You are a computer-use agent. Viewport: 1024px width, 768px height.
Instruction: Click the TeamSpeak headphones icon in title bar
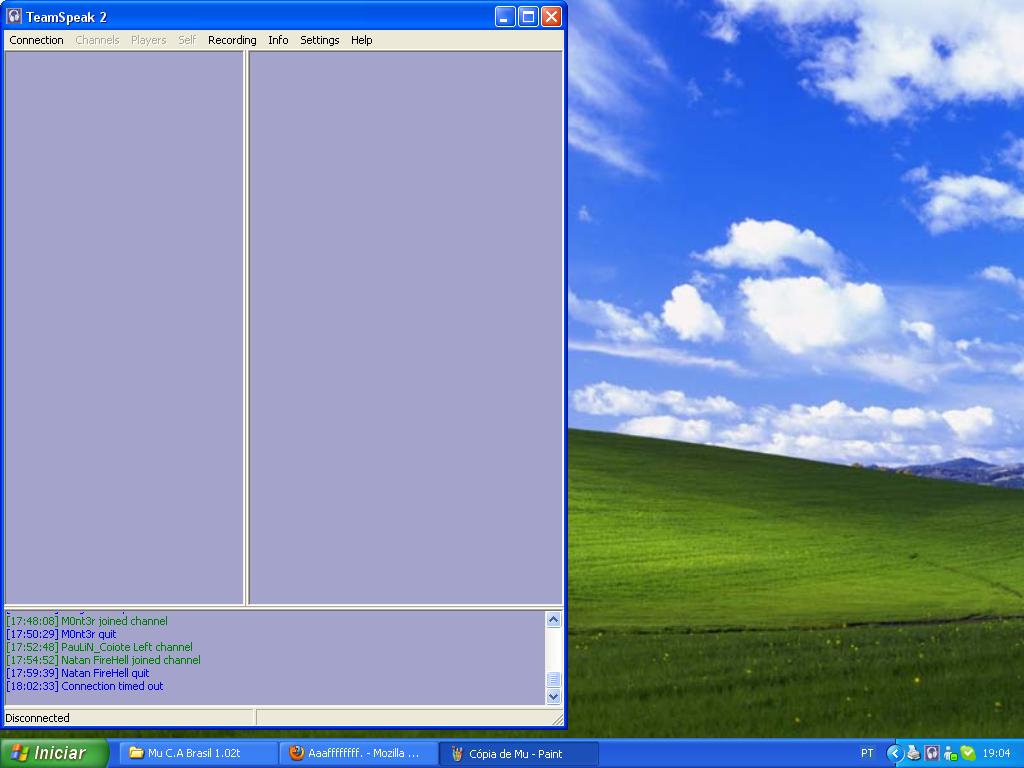click(14, 16)
